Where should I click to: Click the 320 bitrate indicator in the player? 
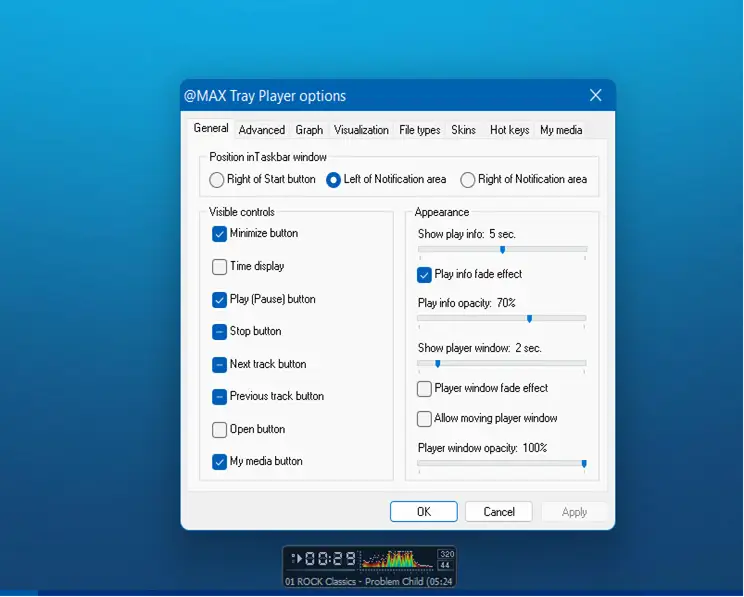(x=446, y=554)
